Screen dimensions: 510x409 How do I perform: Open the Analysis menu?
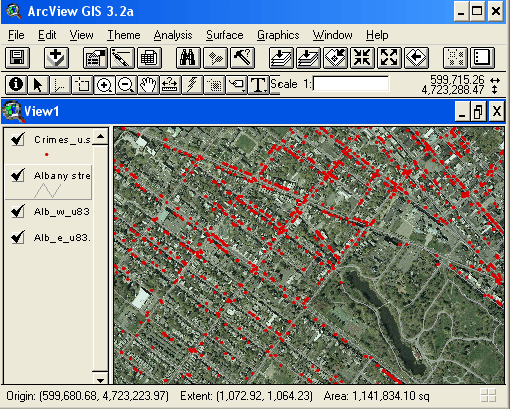173,35
